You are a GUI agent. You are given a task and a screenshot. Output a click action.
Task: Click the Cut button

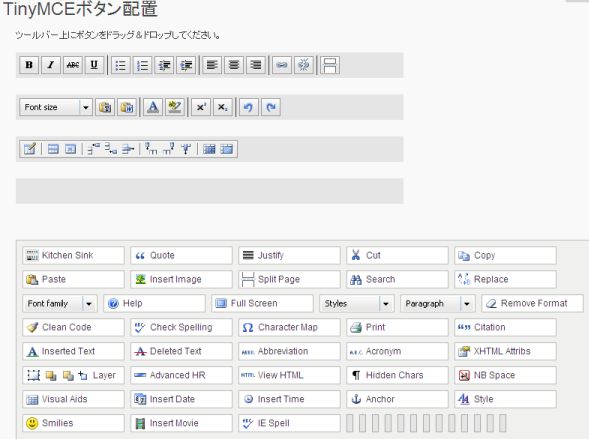pos(397,255)
